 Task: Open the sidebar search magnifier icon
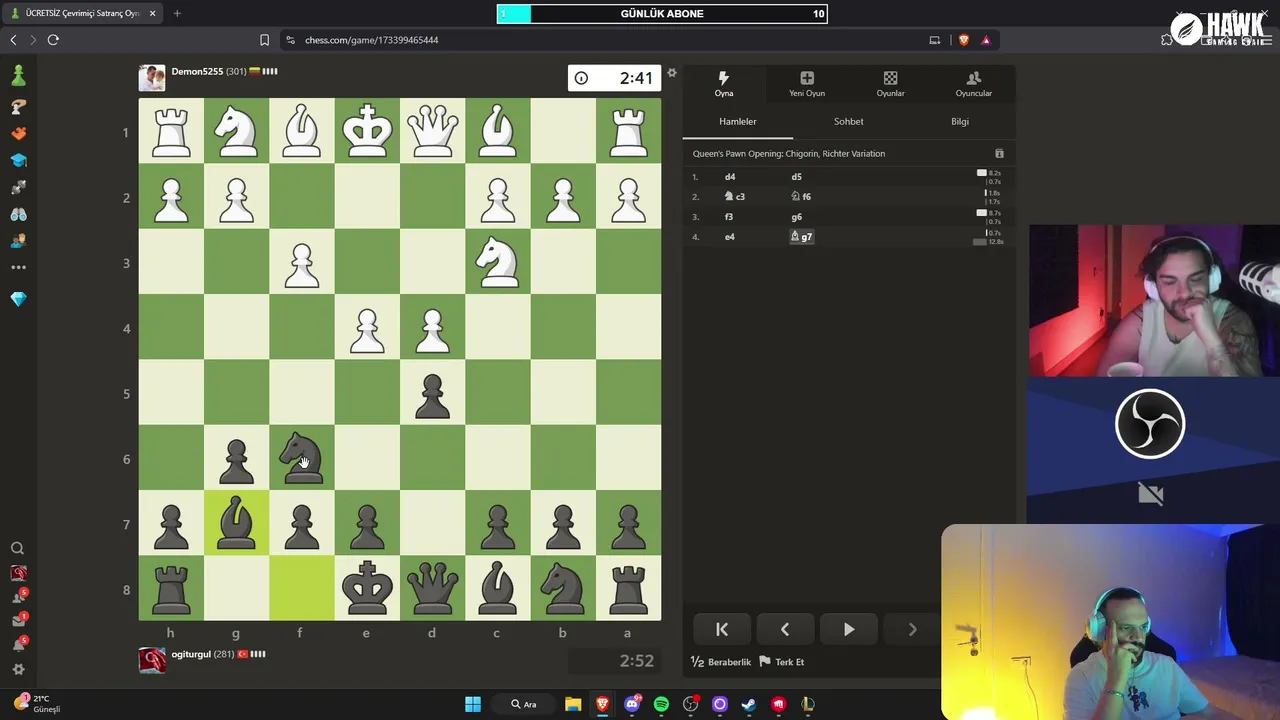[17, 548]
